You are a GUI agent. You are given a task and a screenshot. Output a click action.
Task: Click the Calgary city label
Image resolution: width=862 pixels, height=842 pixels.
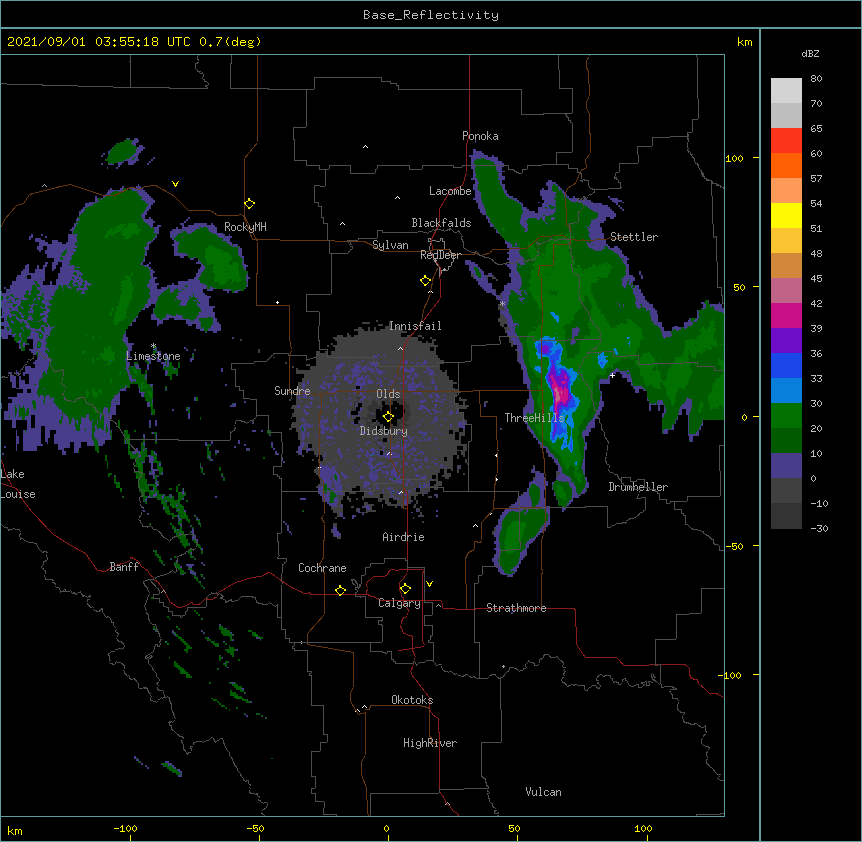point(400,603)
